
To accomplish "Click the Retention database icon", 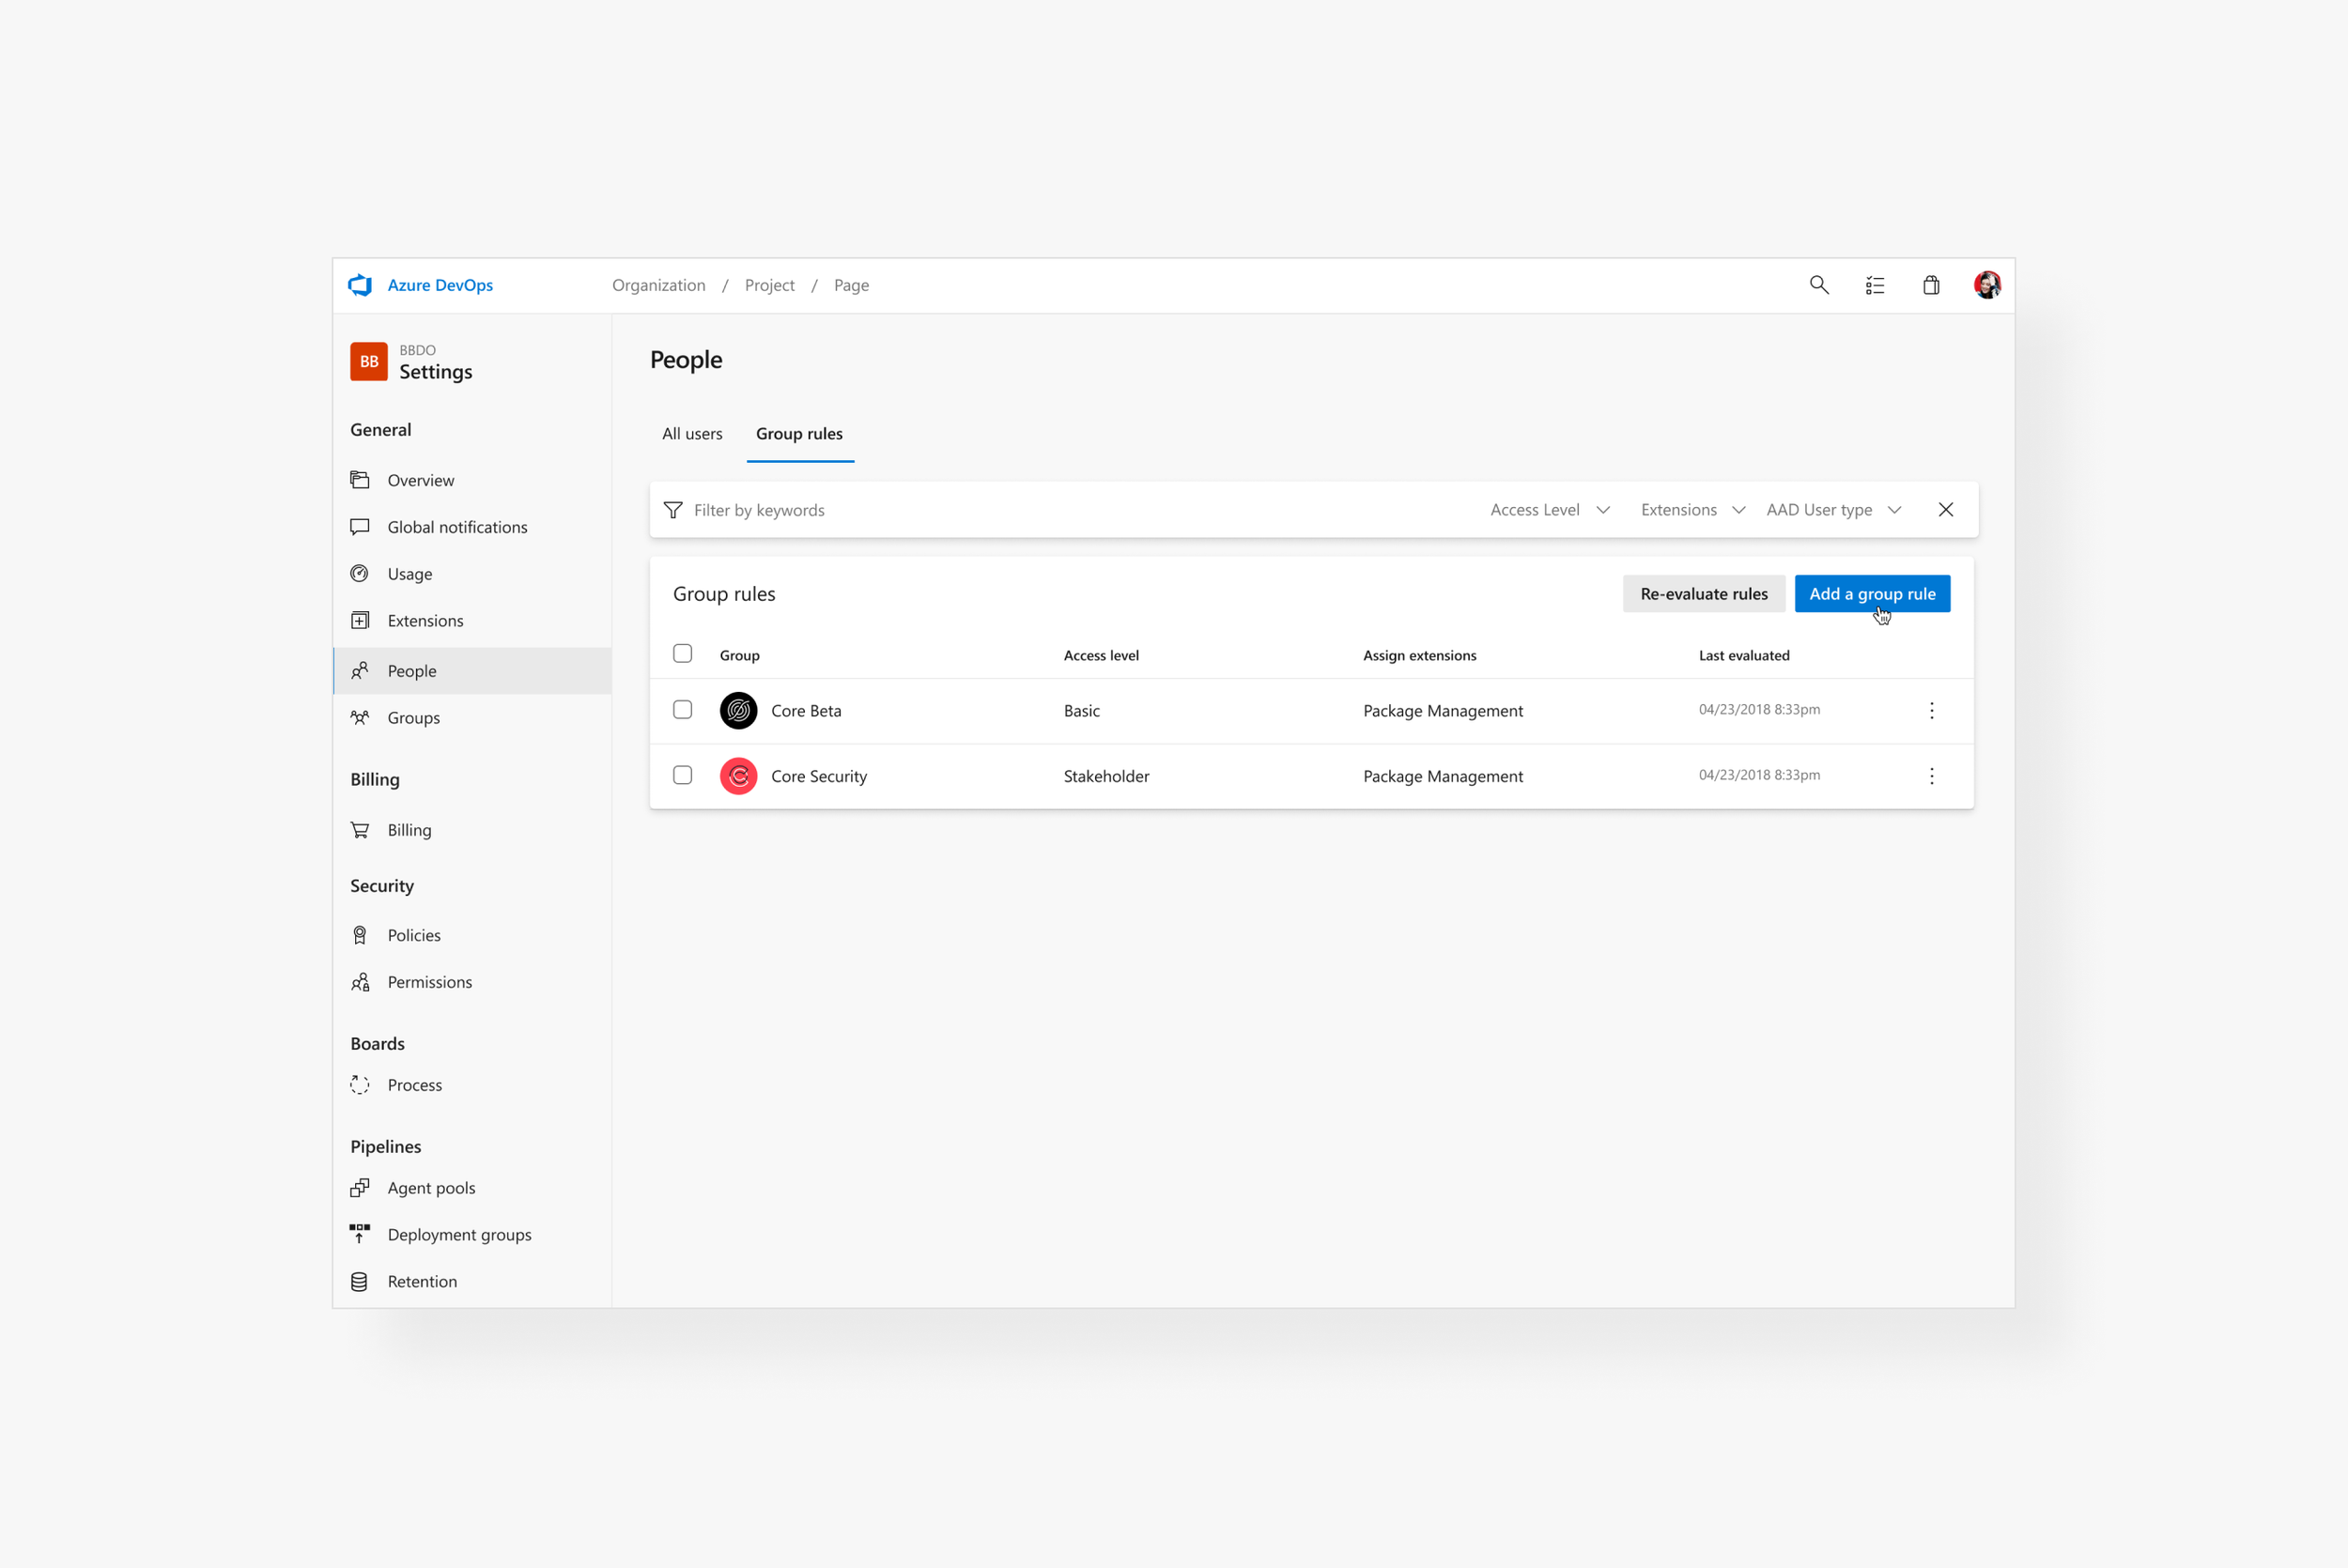I will (x=360, y=1282).
